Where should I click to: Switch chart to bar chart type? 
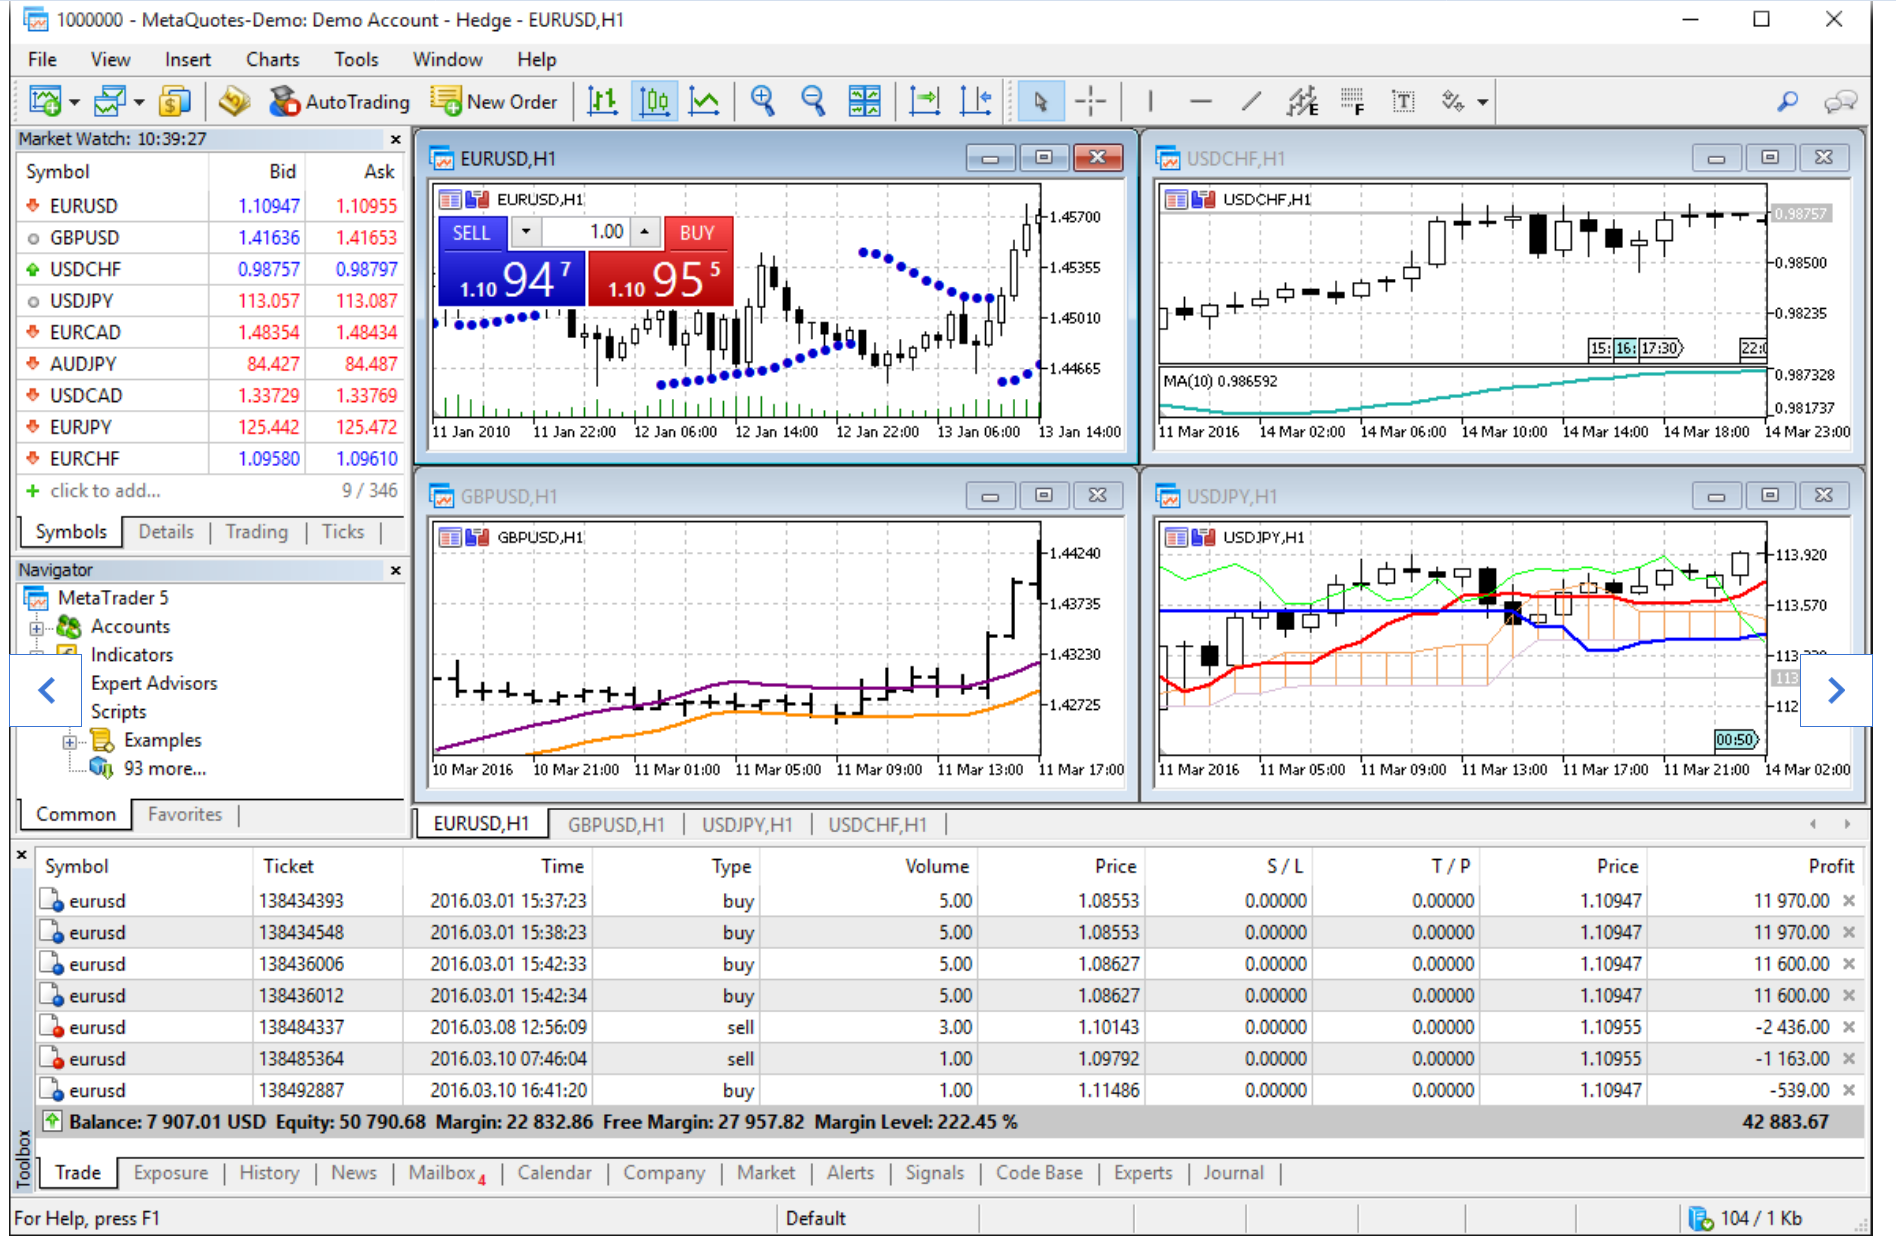(x=602, y=101)
